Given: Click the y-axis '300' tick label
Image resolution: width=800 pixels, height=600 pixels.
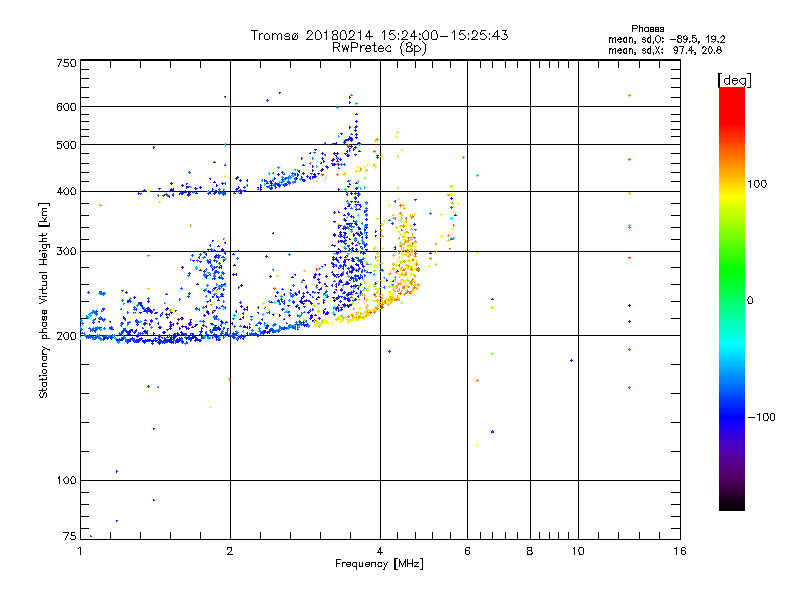Looking at the screenshot, I should (x=67, y=251).
